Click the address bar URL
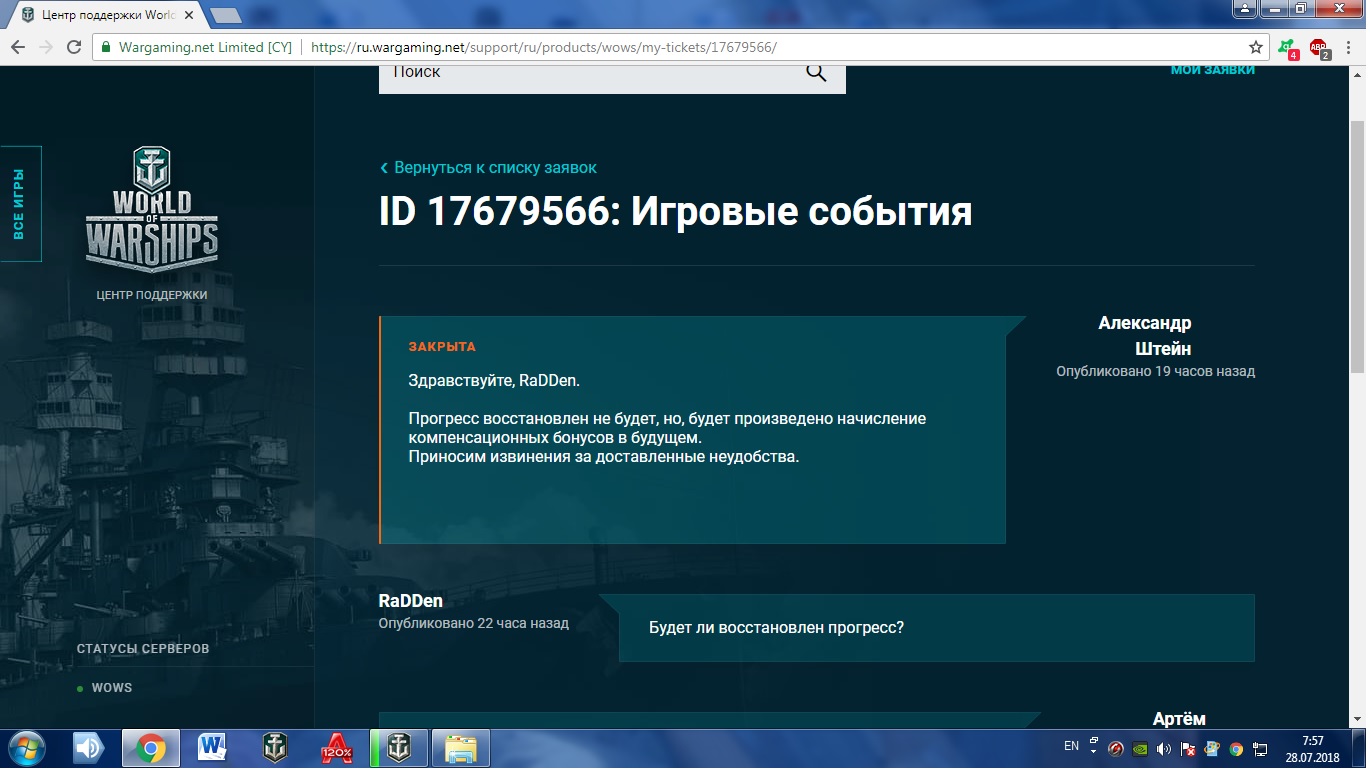This screenshot has height=774, width=1370. pyautogui.click(x=544, y=47)
